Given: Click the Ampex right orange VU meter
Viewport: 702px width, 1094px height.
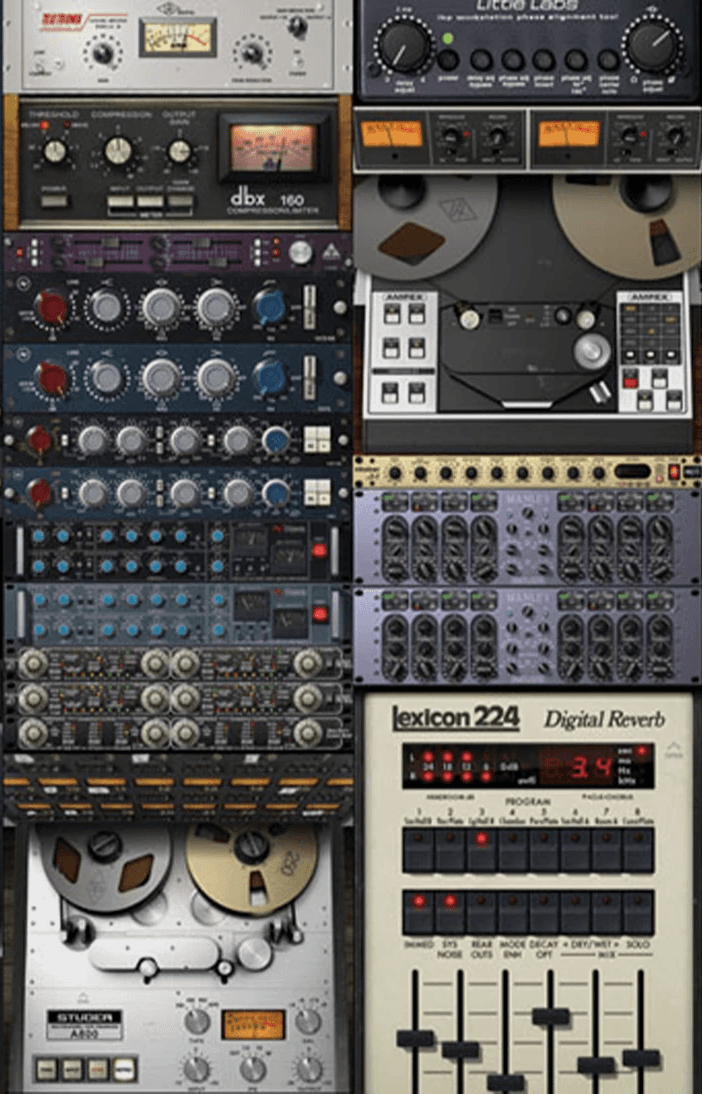Looking at the screenshot, I should point(569,134).
